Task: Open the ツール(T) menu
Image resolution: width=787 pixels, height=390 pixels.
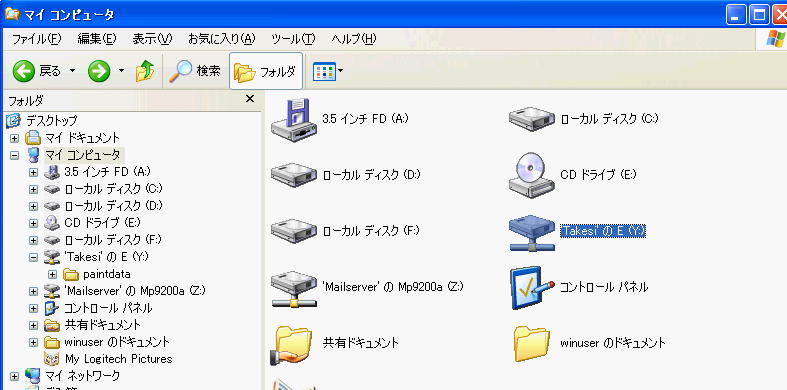Action: (293, 39)
